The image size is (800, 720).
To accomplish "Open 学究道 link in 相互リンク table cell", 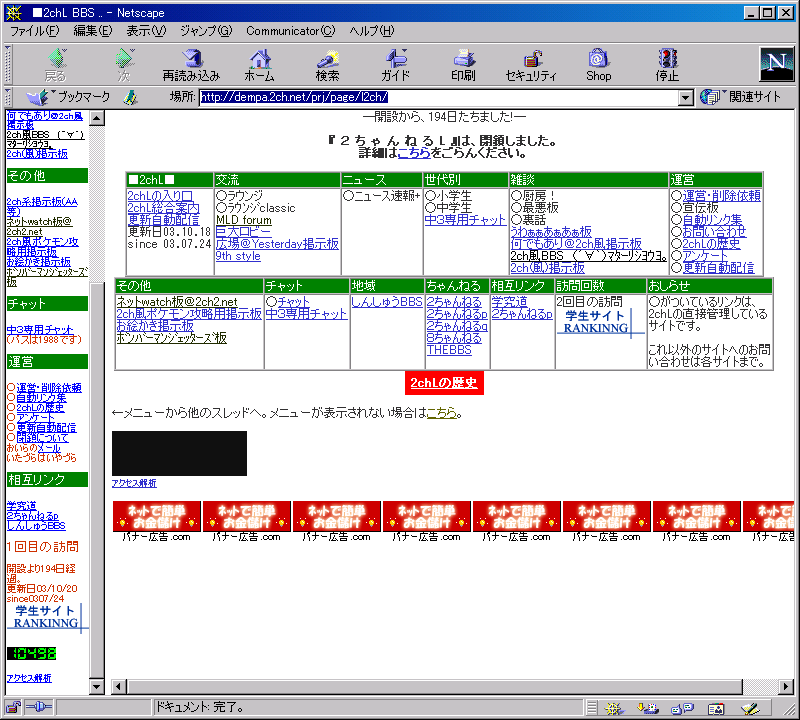I will [509, 302].
